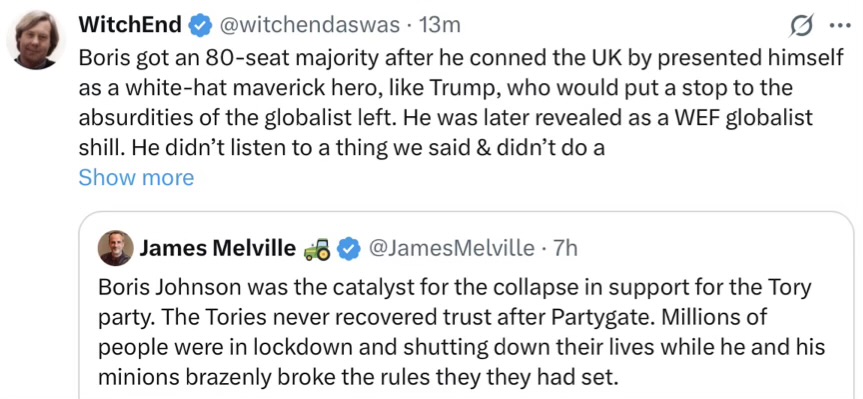Open James Melville's small avatar photo
This screenshot has width=863, height=399.
click(116, 248)
